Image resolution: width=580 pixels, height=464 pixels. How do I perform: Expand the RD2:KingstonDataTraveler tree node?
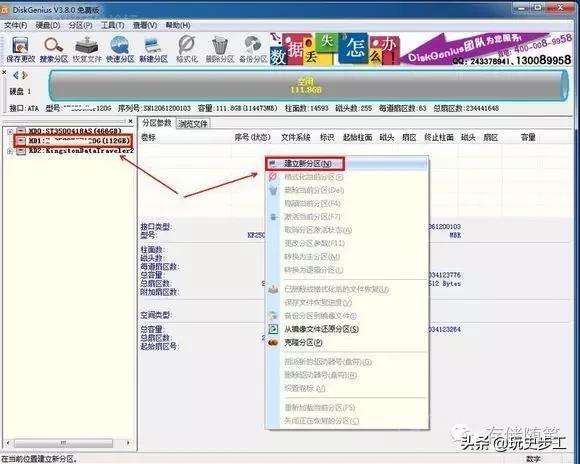pos(10,151)
